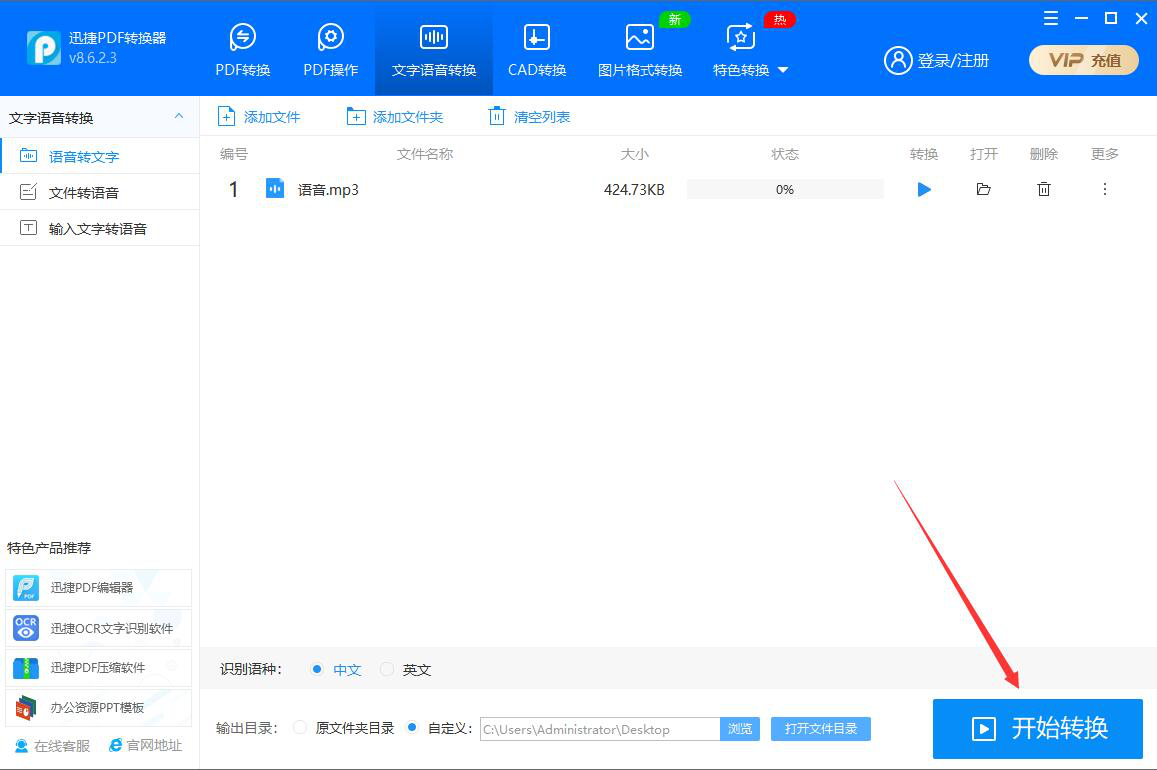The image size is (1157, 770).
Task: Click the 打开文件目录 button
Action: coord(821,729)
